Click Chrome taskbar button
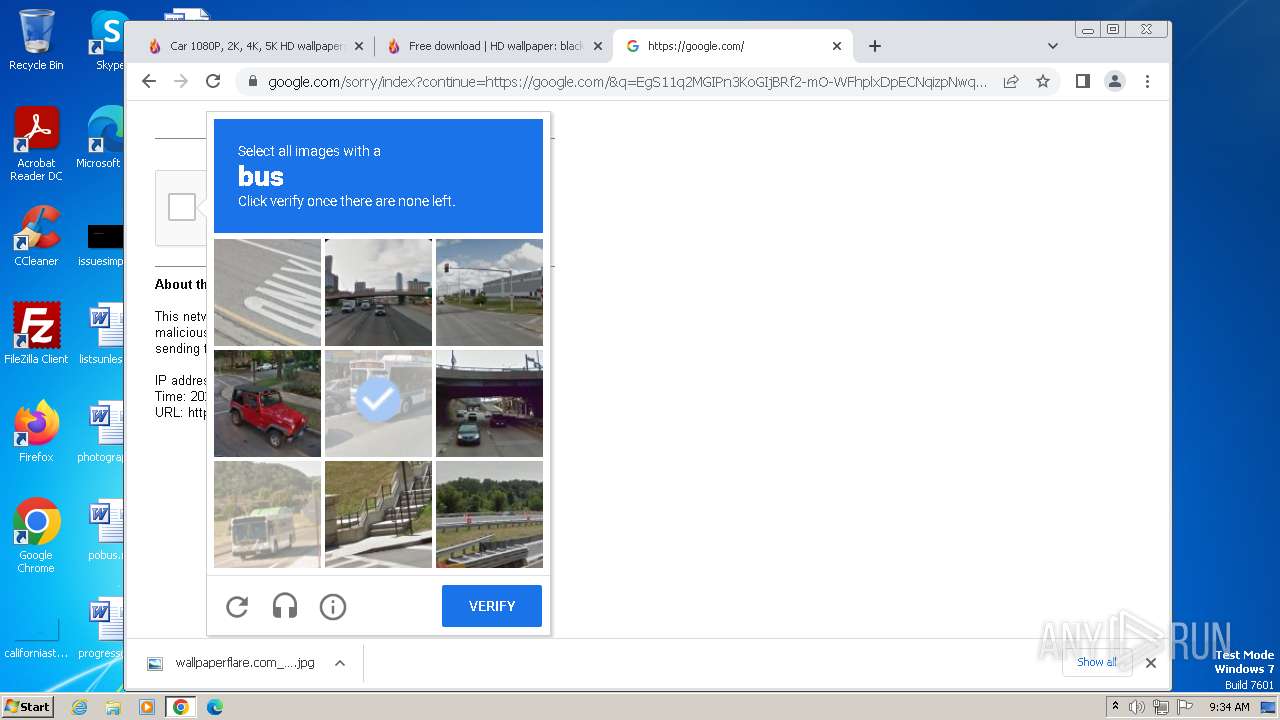 [180, 707]
